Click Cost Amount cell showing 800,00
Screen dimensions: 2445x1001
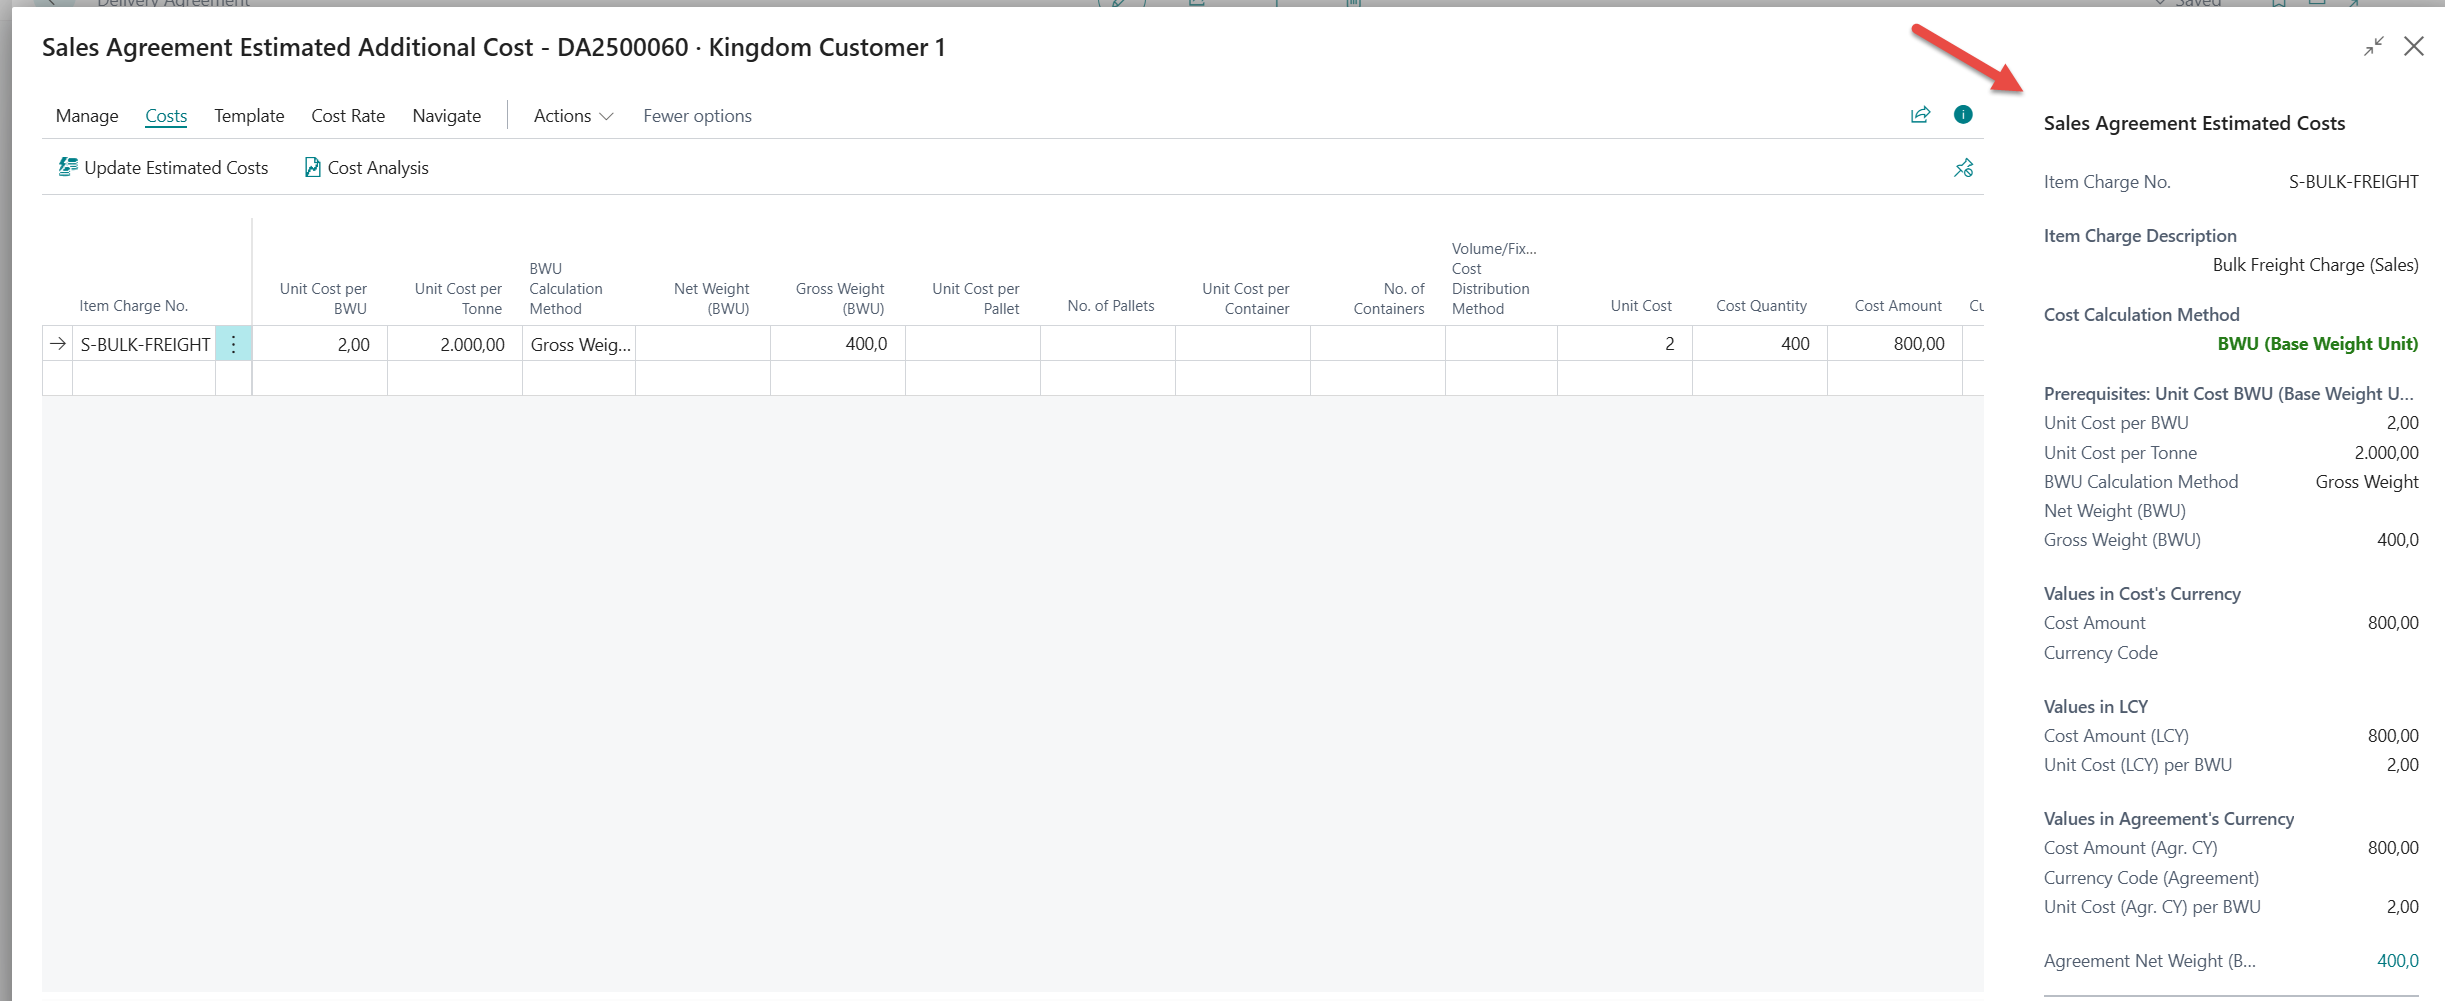coord(1894,344)
